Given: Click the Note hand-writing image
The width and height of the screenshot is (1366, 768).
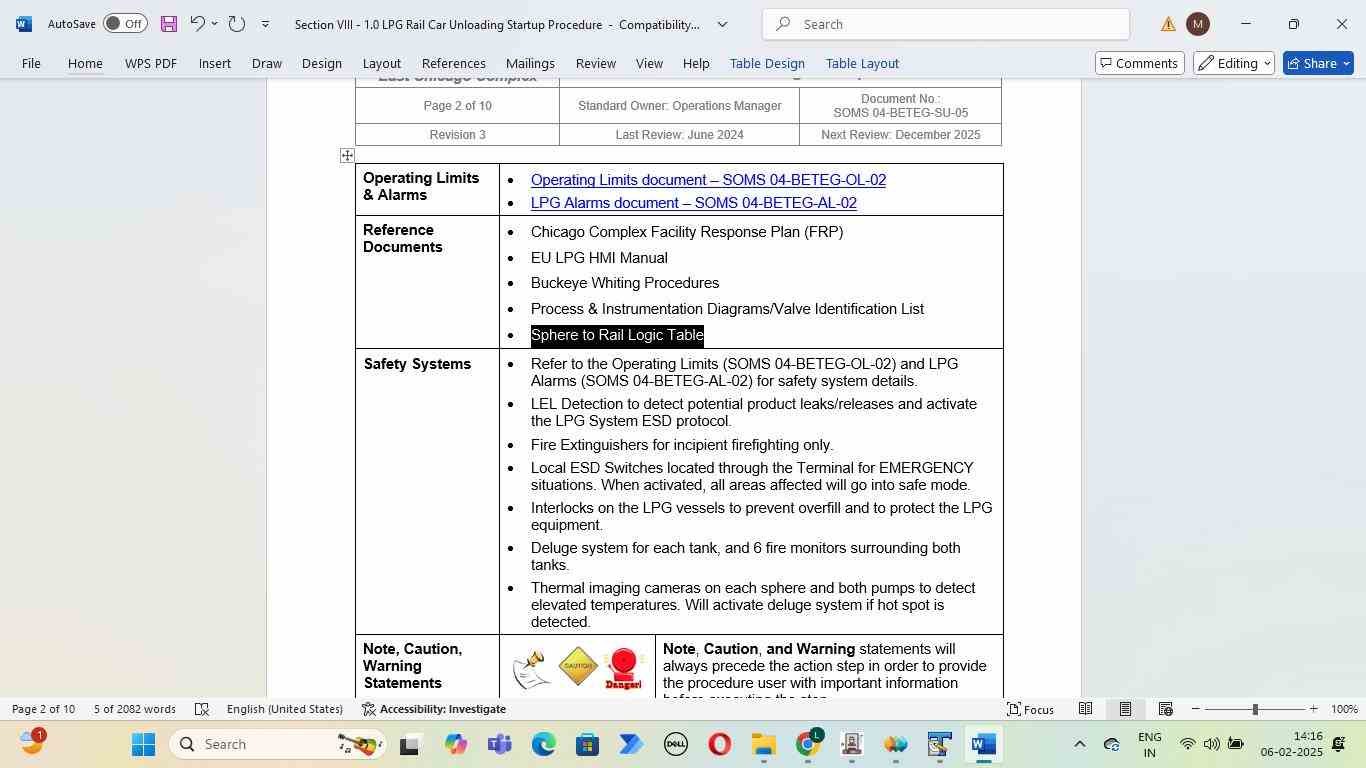Looking at the screenshot, I should [x=531, y=669].
